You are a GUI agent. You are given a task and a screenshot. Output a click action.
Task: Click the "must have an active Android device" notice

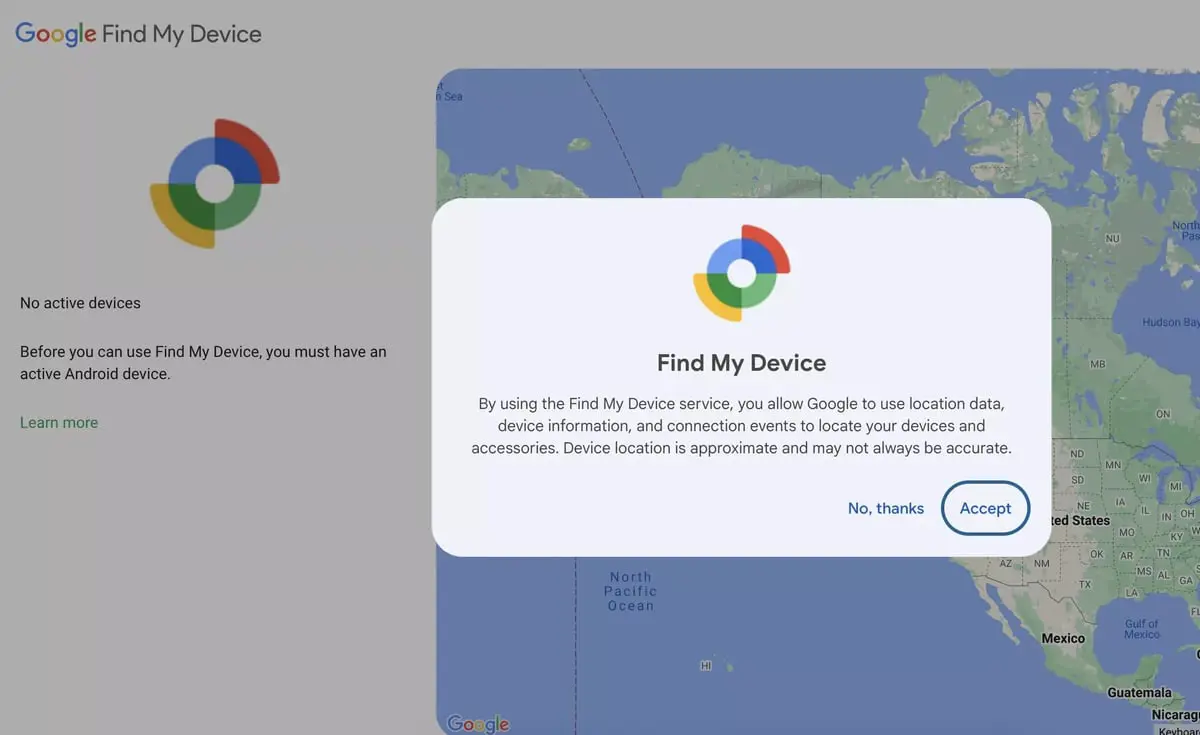coord(203,363)
